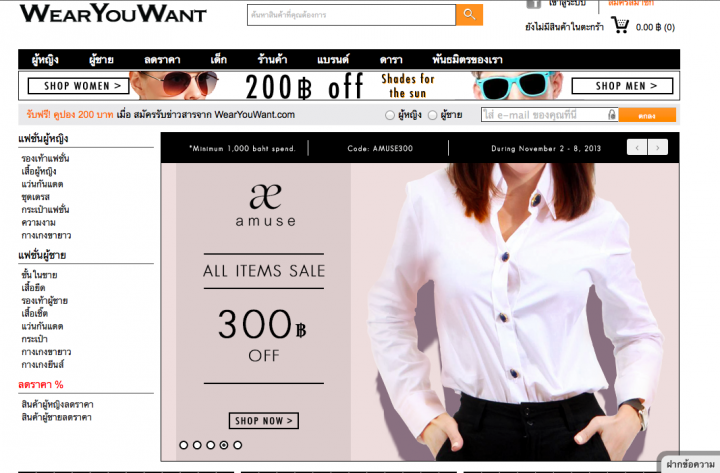Open สินค้าผู้หญิงลดราคา sale link
Image resolution: width=720 pixels, height=473 pixels.
(x=57, y=405)
